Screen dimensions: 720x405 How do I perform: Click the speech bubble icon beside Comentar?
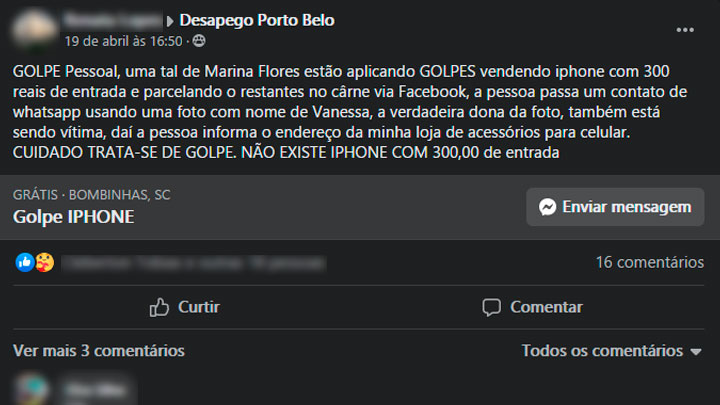coord(491,307)
